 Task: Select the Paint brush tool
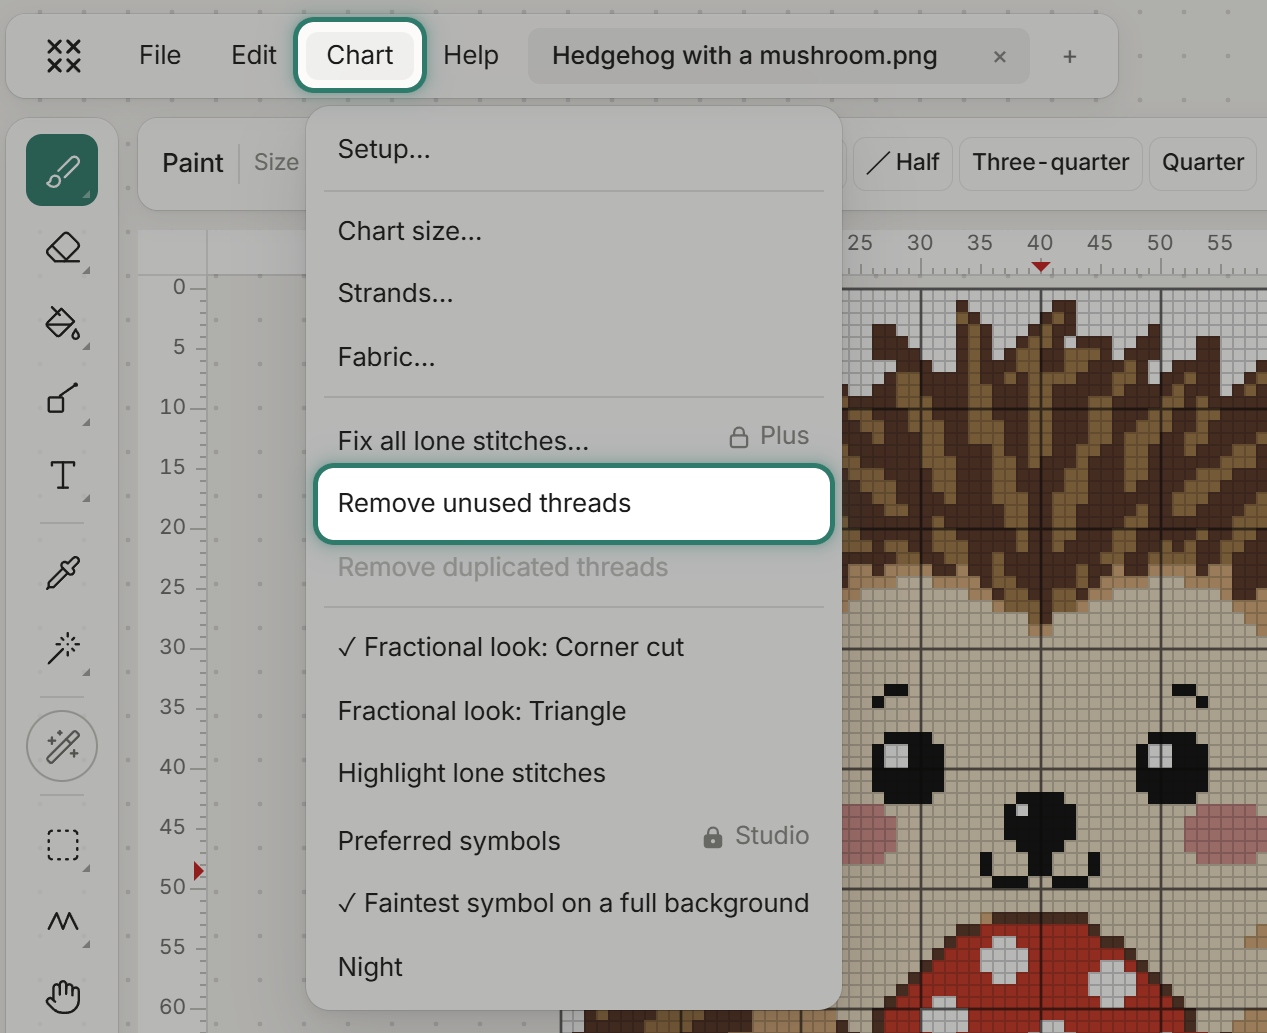click(x=62, y=170)
